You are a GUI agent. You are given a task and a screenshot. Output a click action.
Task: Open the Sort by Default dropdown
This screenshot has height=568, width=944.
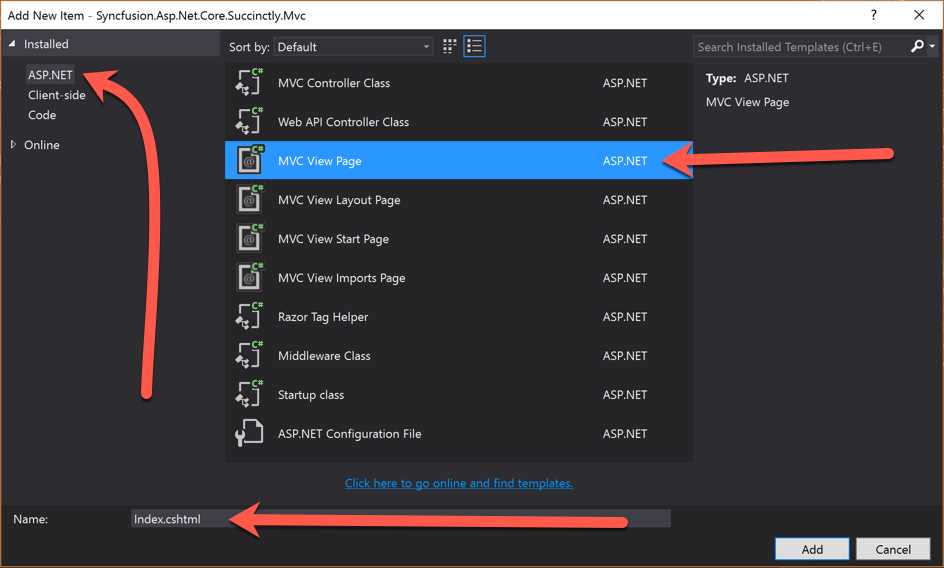click(x=353, y=47)
